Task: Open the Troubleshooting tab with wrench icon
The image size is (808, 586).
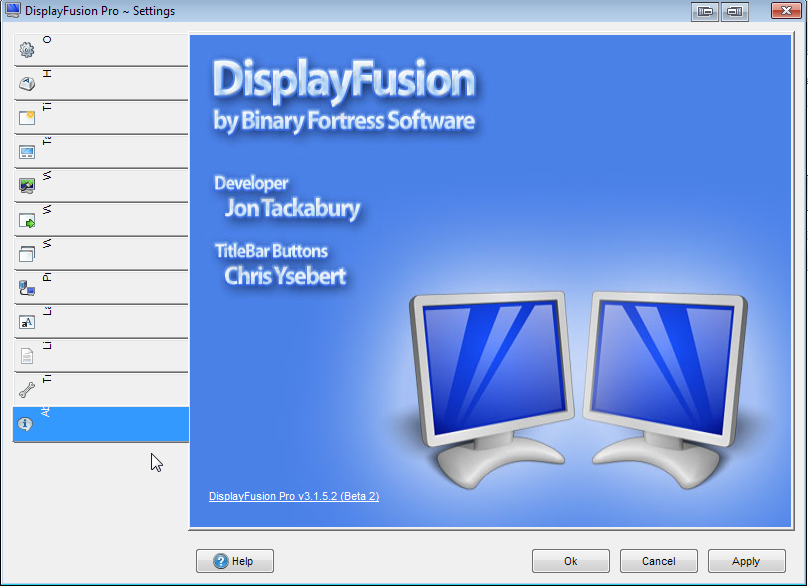Action: coord(100,390)
